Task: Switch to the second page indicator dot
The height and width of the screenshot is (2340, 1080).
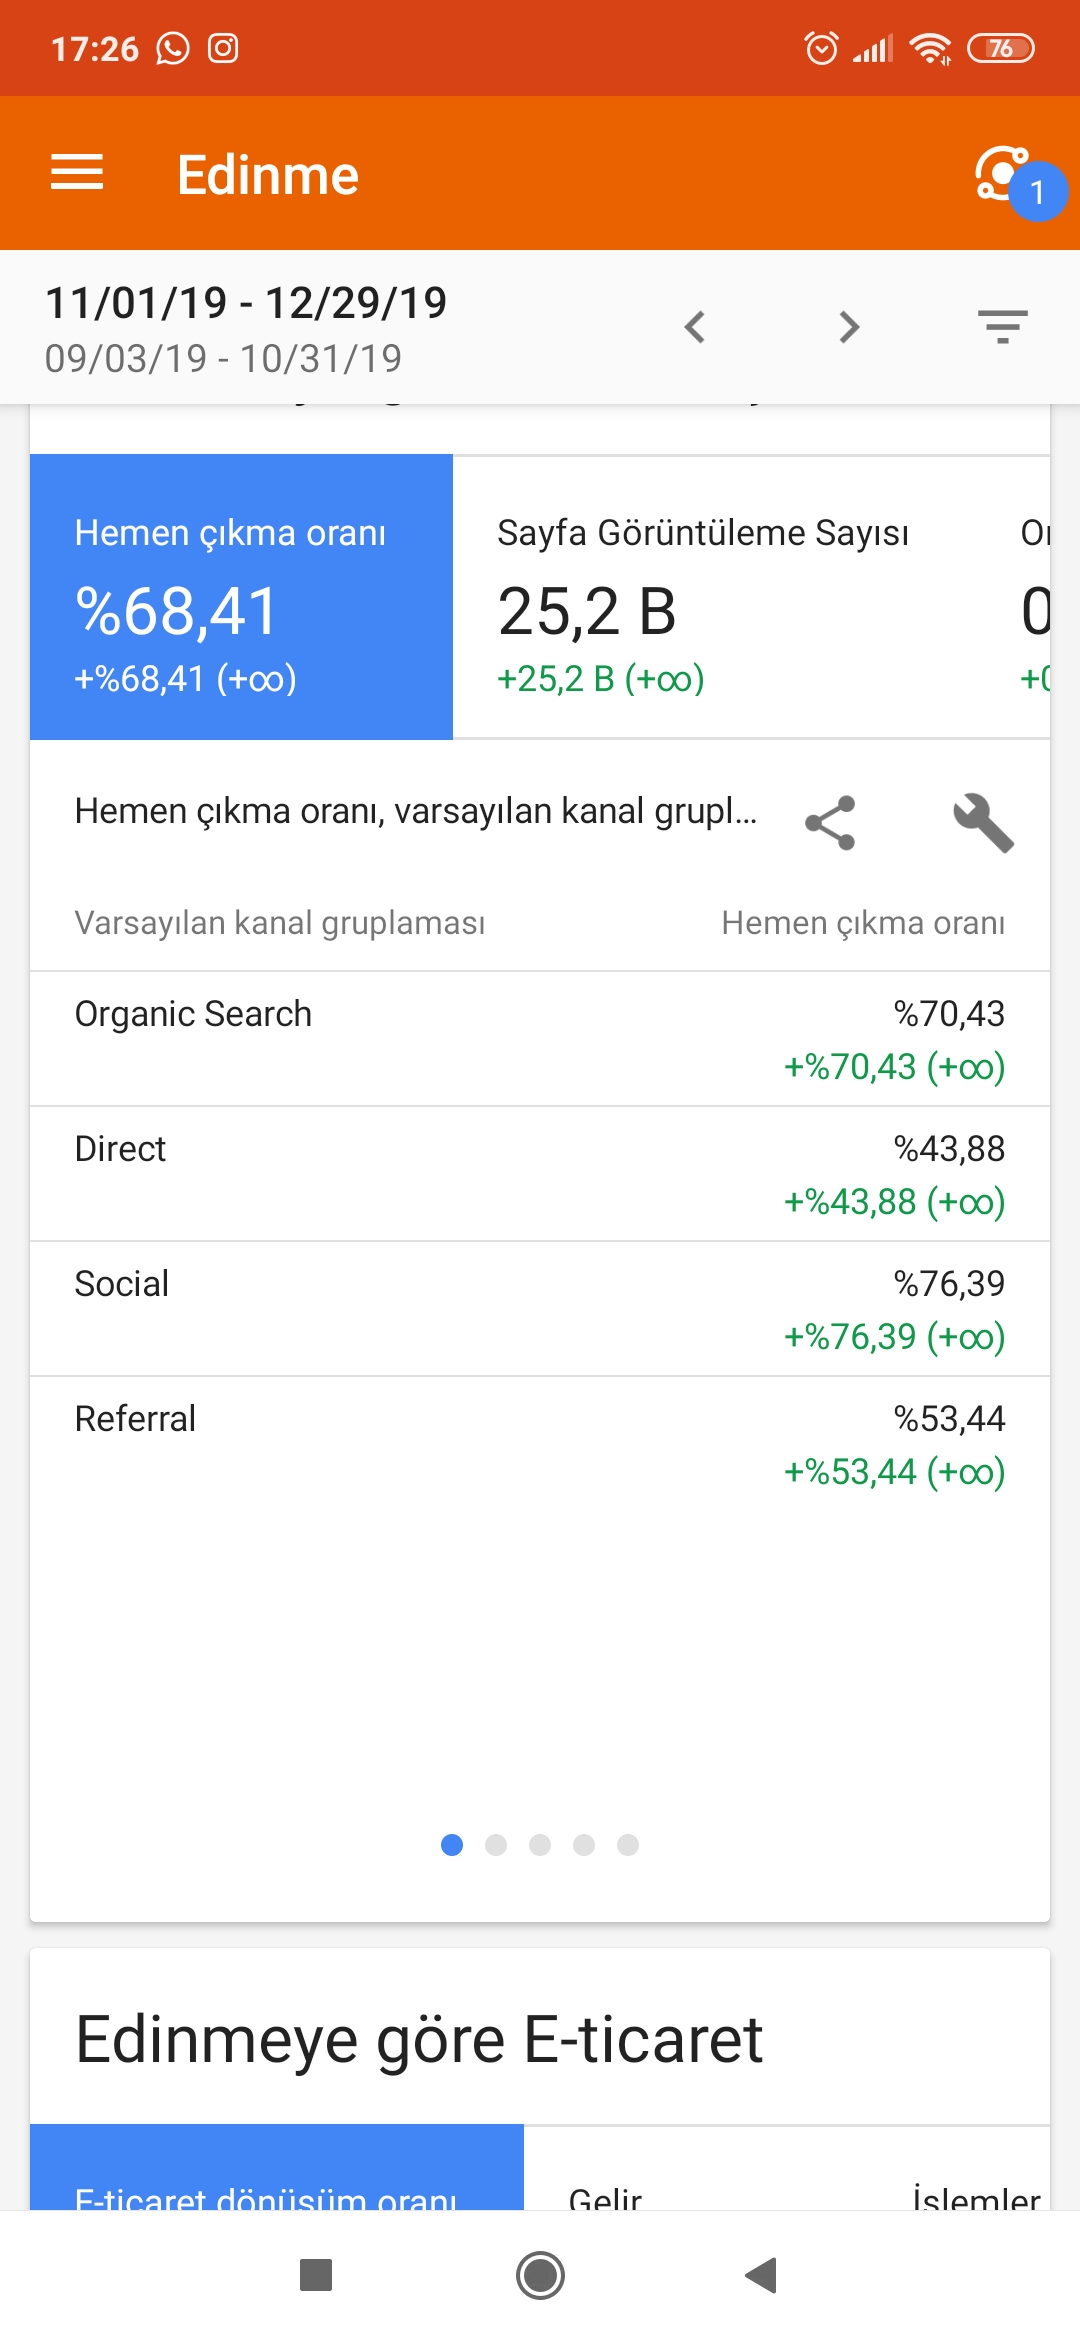Action: (x=496, y=1845)
